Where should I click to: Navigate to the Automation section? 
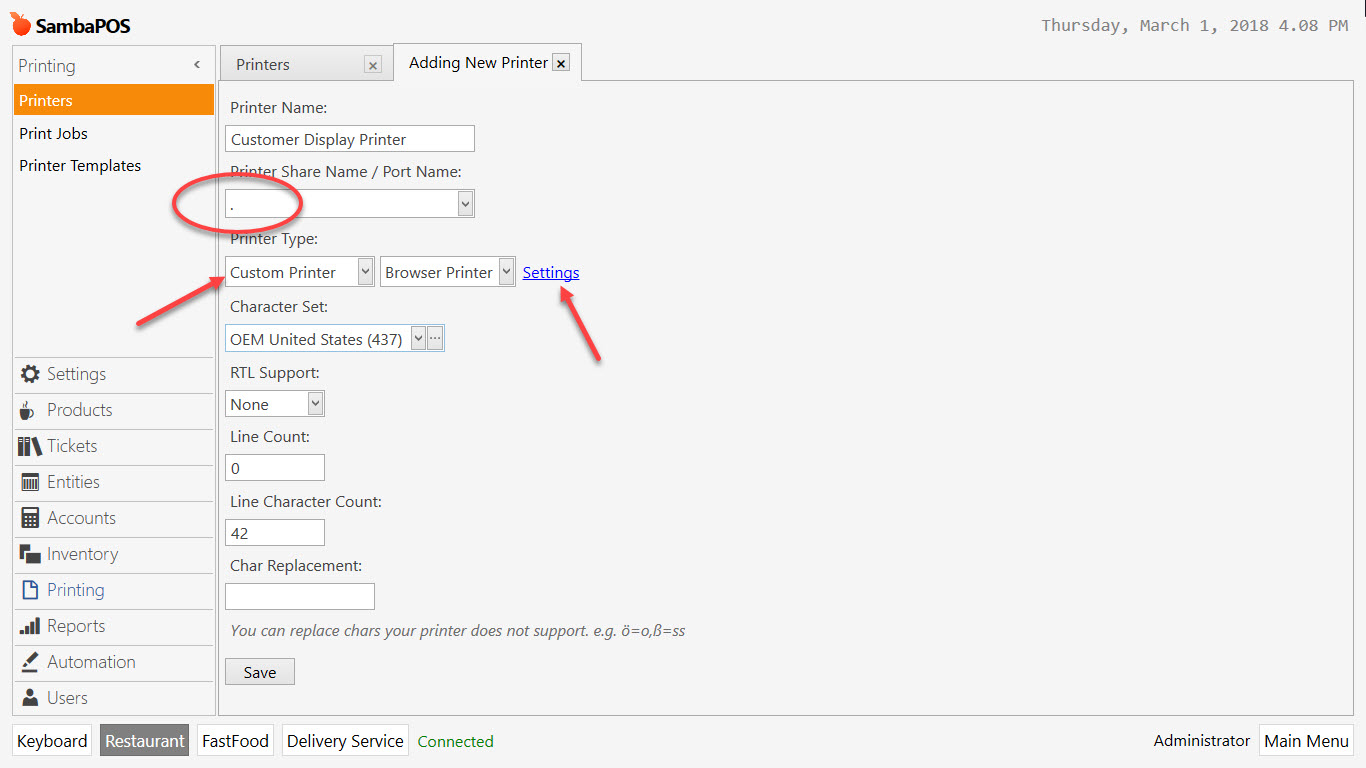tap(91, 662)
